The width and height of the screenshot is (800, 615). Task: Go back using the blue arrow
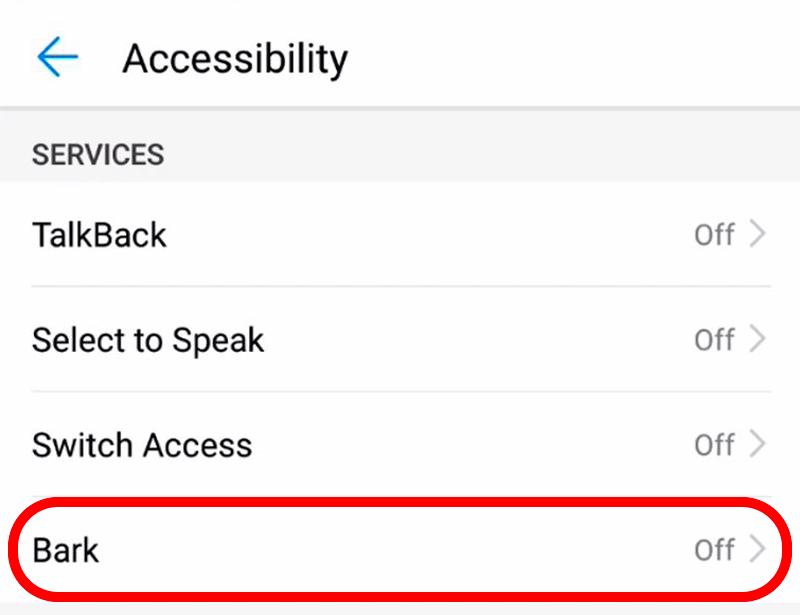[57, 57]
